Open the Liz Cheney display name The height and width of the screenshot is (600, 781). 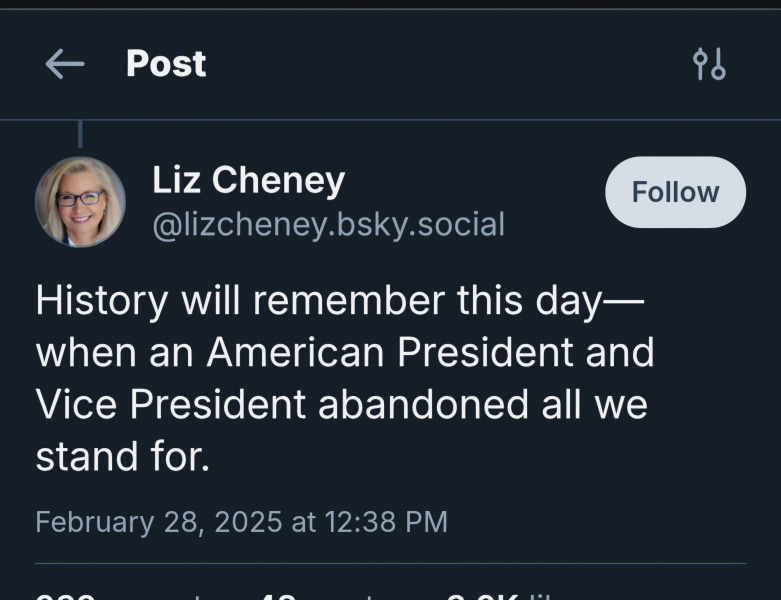248,180
